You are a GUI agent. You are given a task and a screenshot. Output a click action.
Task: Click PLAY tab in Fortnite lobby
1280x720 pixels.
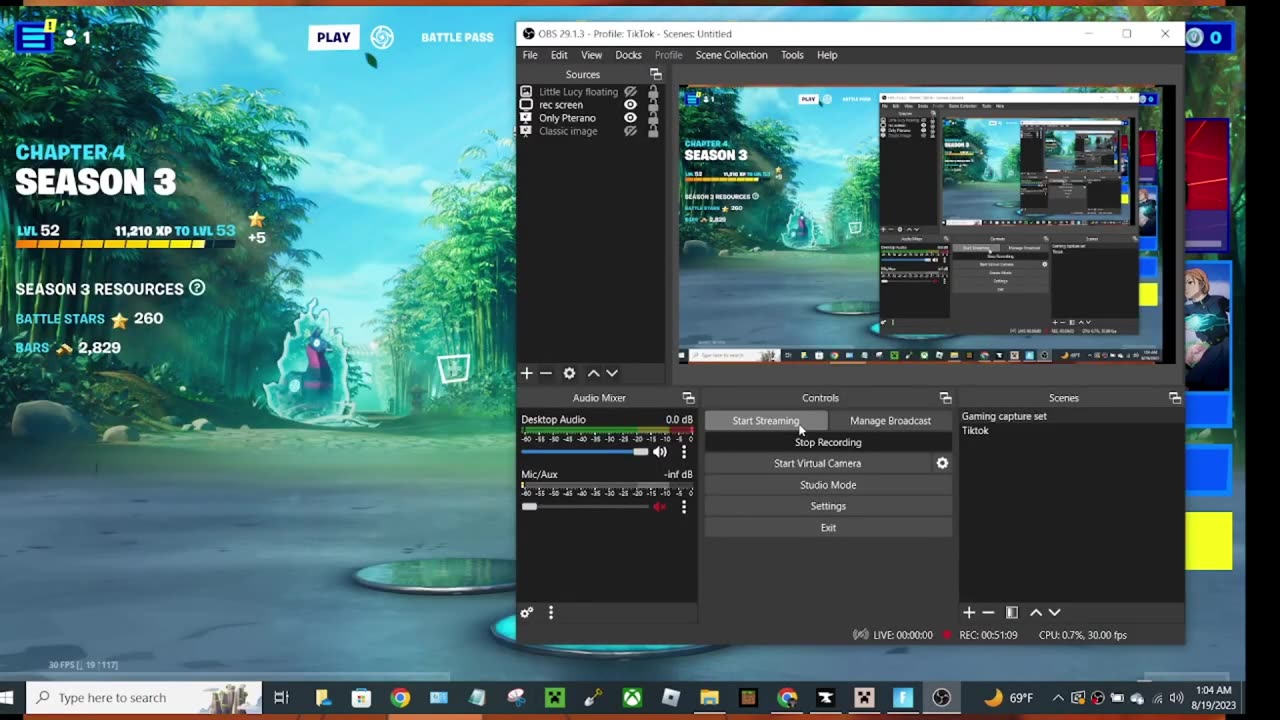pos(334,37)
